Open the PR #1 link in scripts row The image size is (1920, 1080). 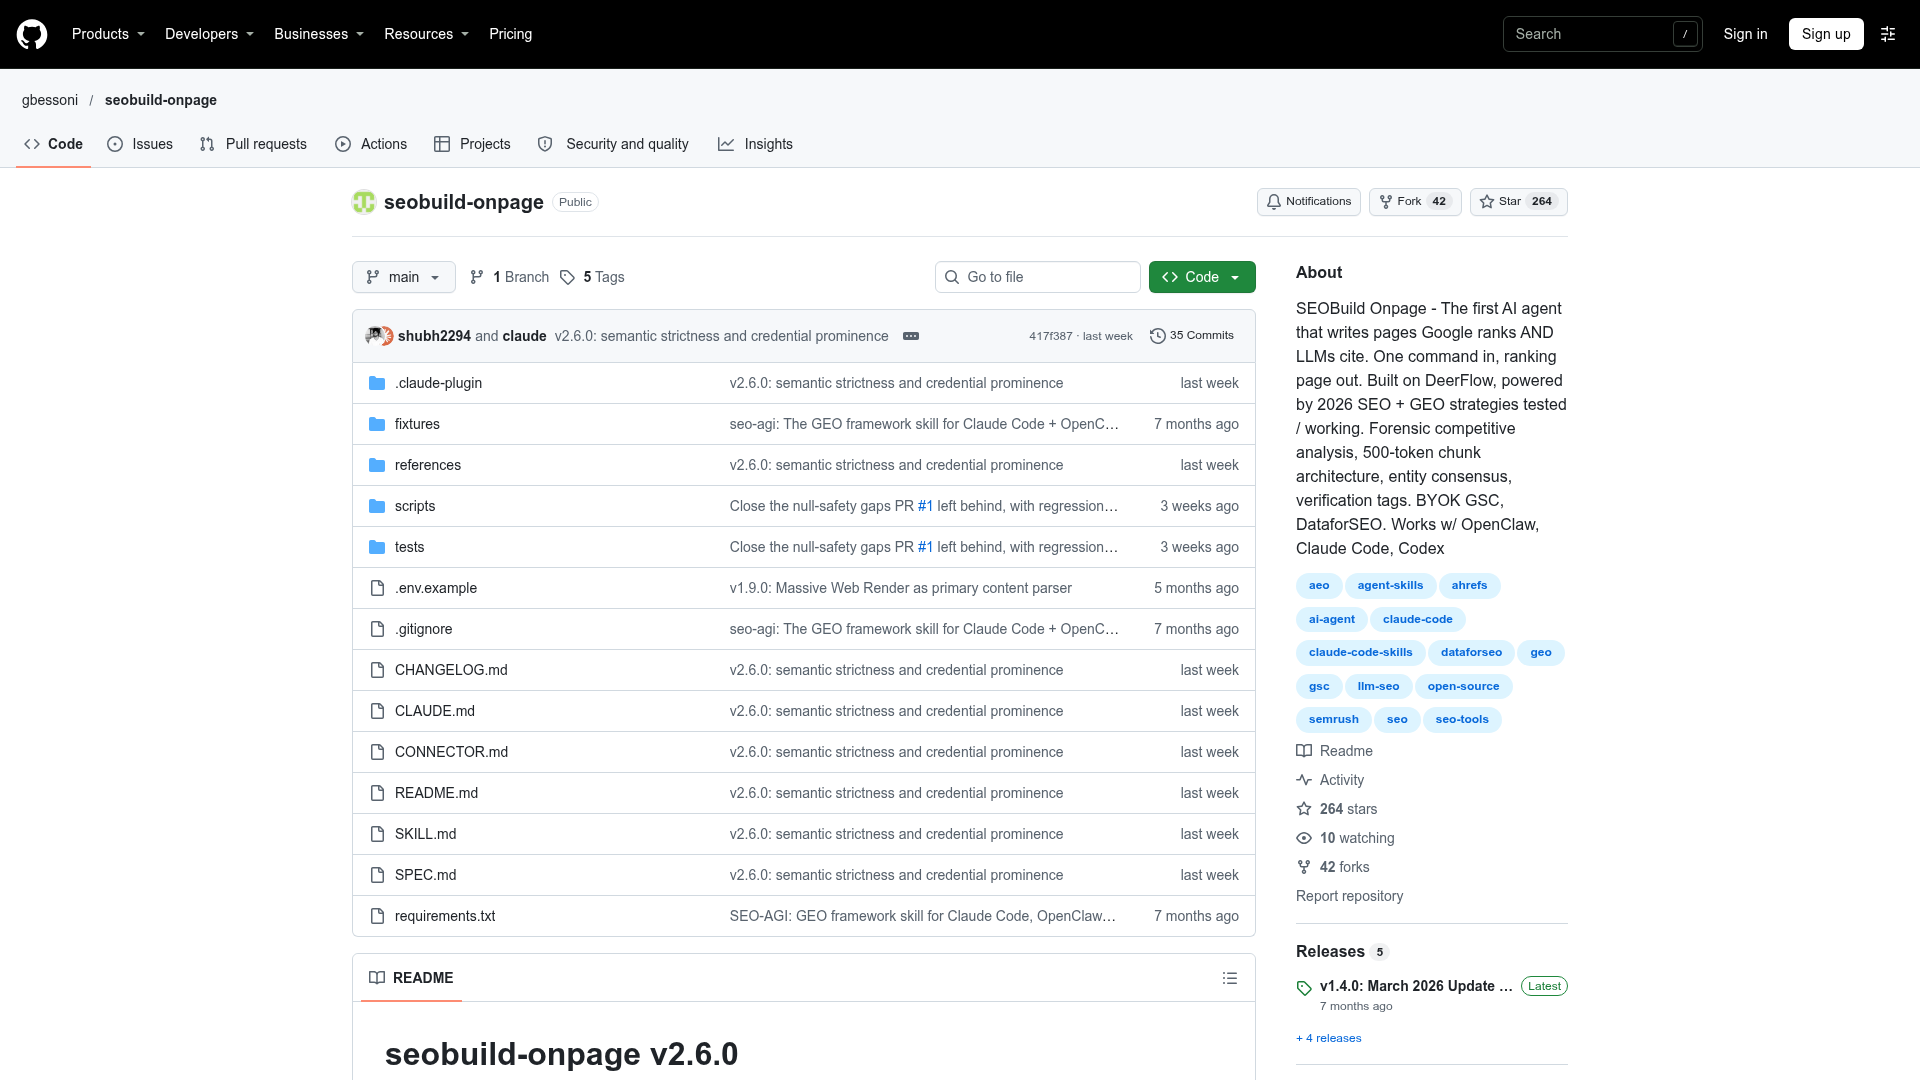pos(925,506)
